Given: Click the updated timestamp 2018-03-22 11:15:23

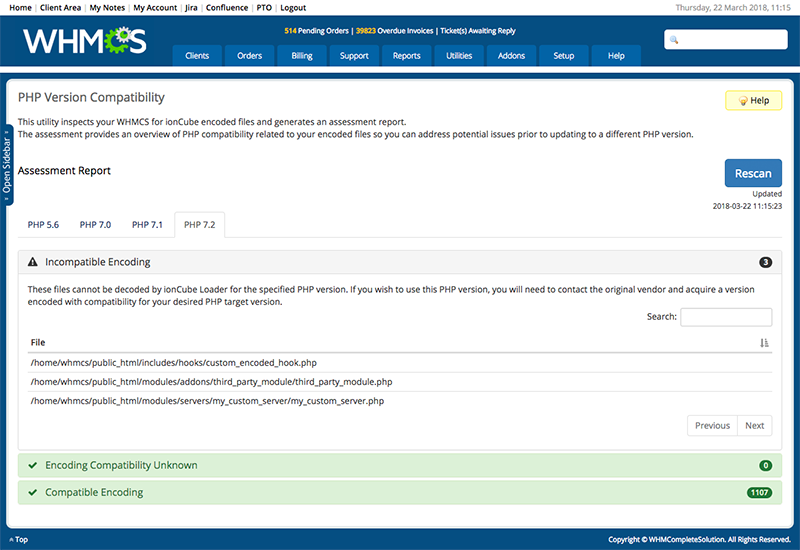Looking at the screenshot, I should (x=747, y=206).
